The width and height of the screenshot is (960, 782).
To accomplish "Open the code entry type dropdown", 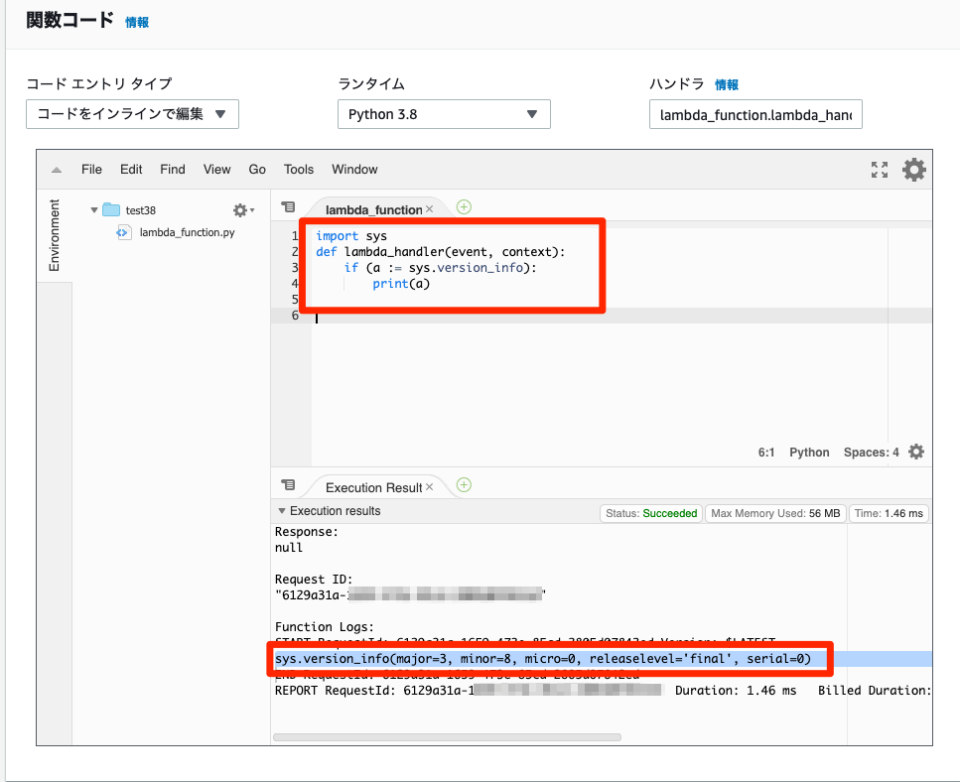I will tap(132, 114).
